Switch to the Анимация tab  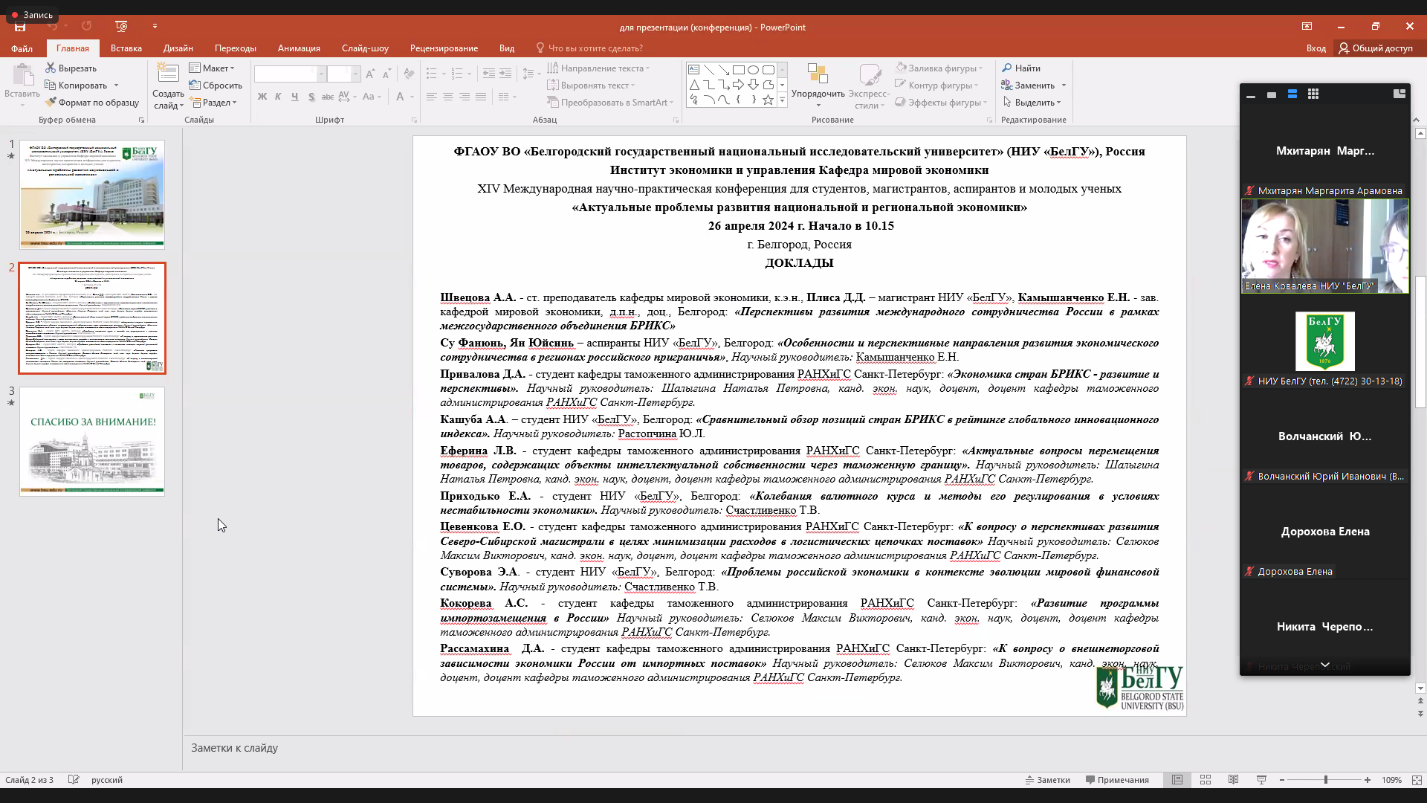pos(299,48)
